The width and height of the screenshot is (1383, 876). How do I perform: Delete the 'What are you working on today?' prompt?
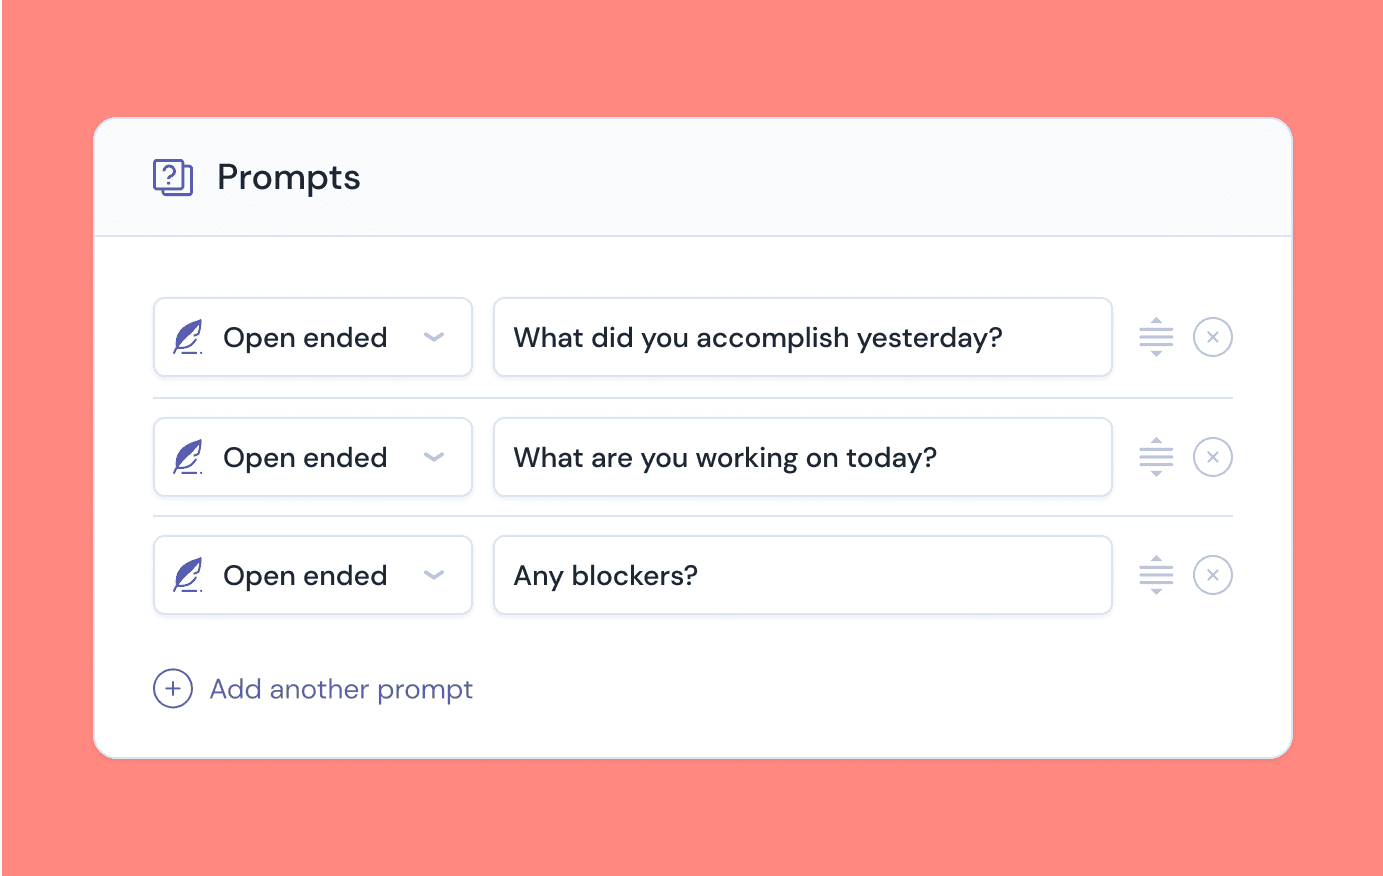1212,457
